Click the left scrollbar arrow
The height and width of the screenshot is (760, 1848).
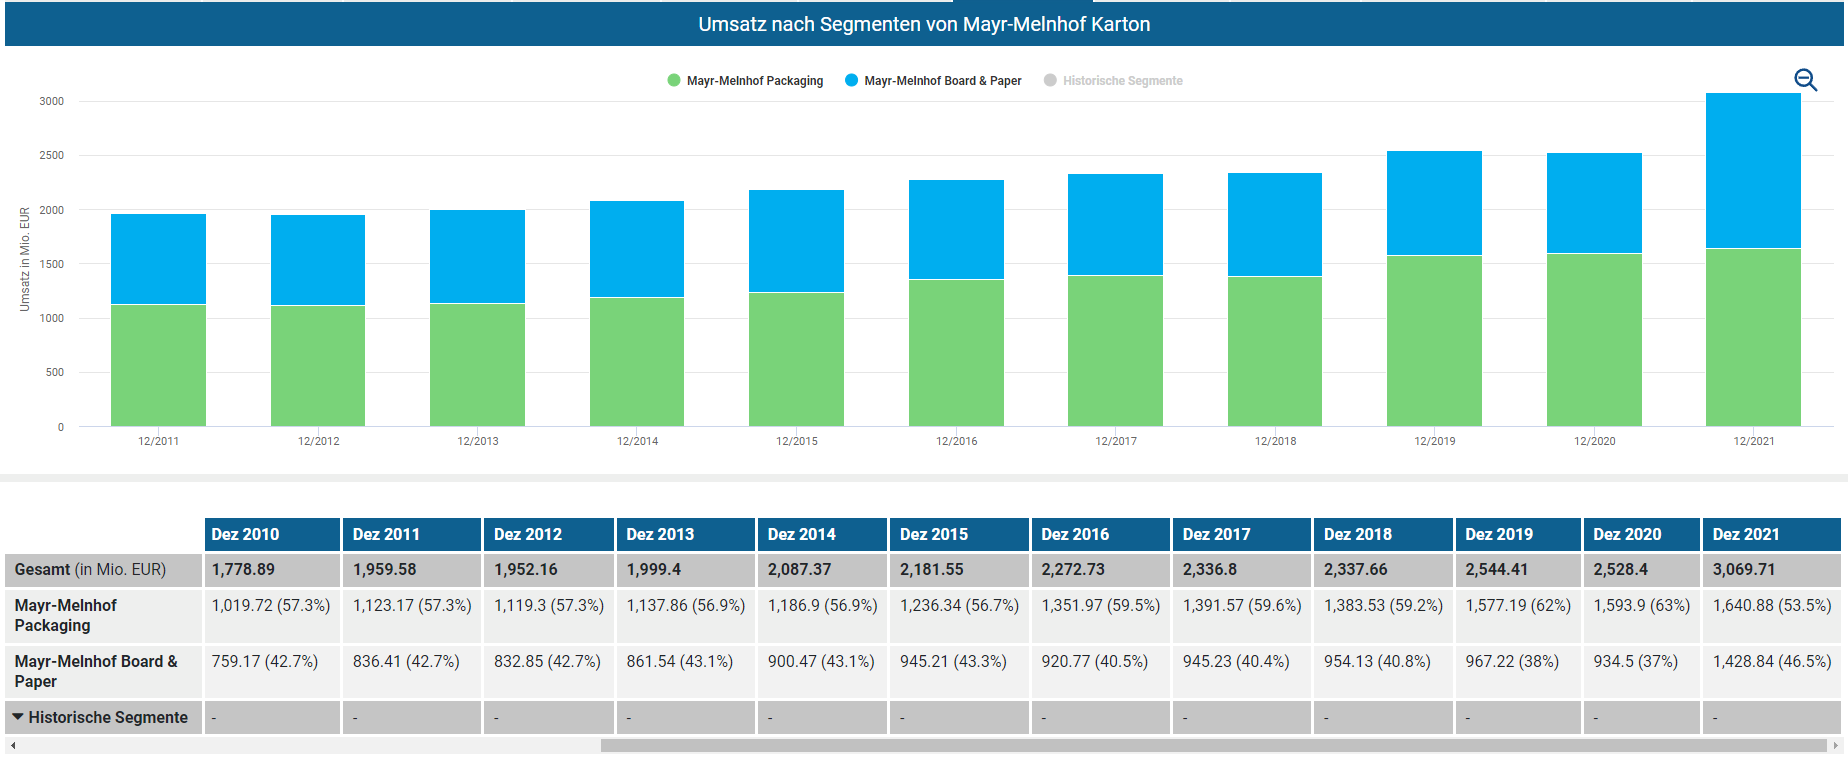(12, 746)
